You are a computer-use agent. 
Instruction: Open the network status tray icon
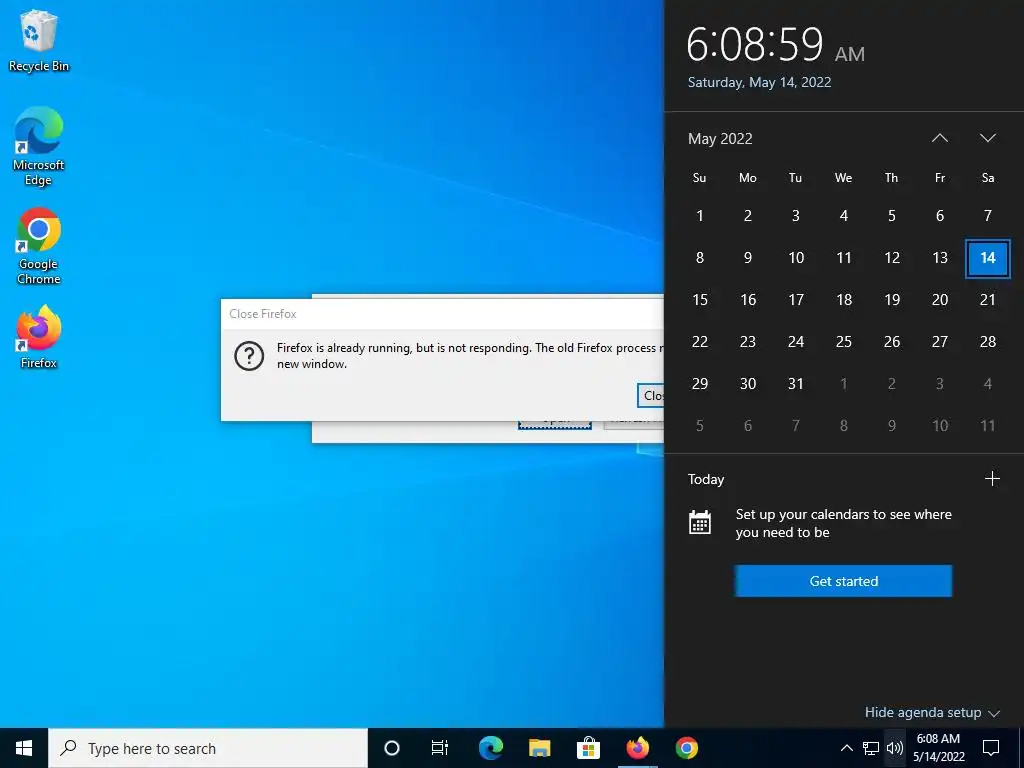[871, 748]
